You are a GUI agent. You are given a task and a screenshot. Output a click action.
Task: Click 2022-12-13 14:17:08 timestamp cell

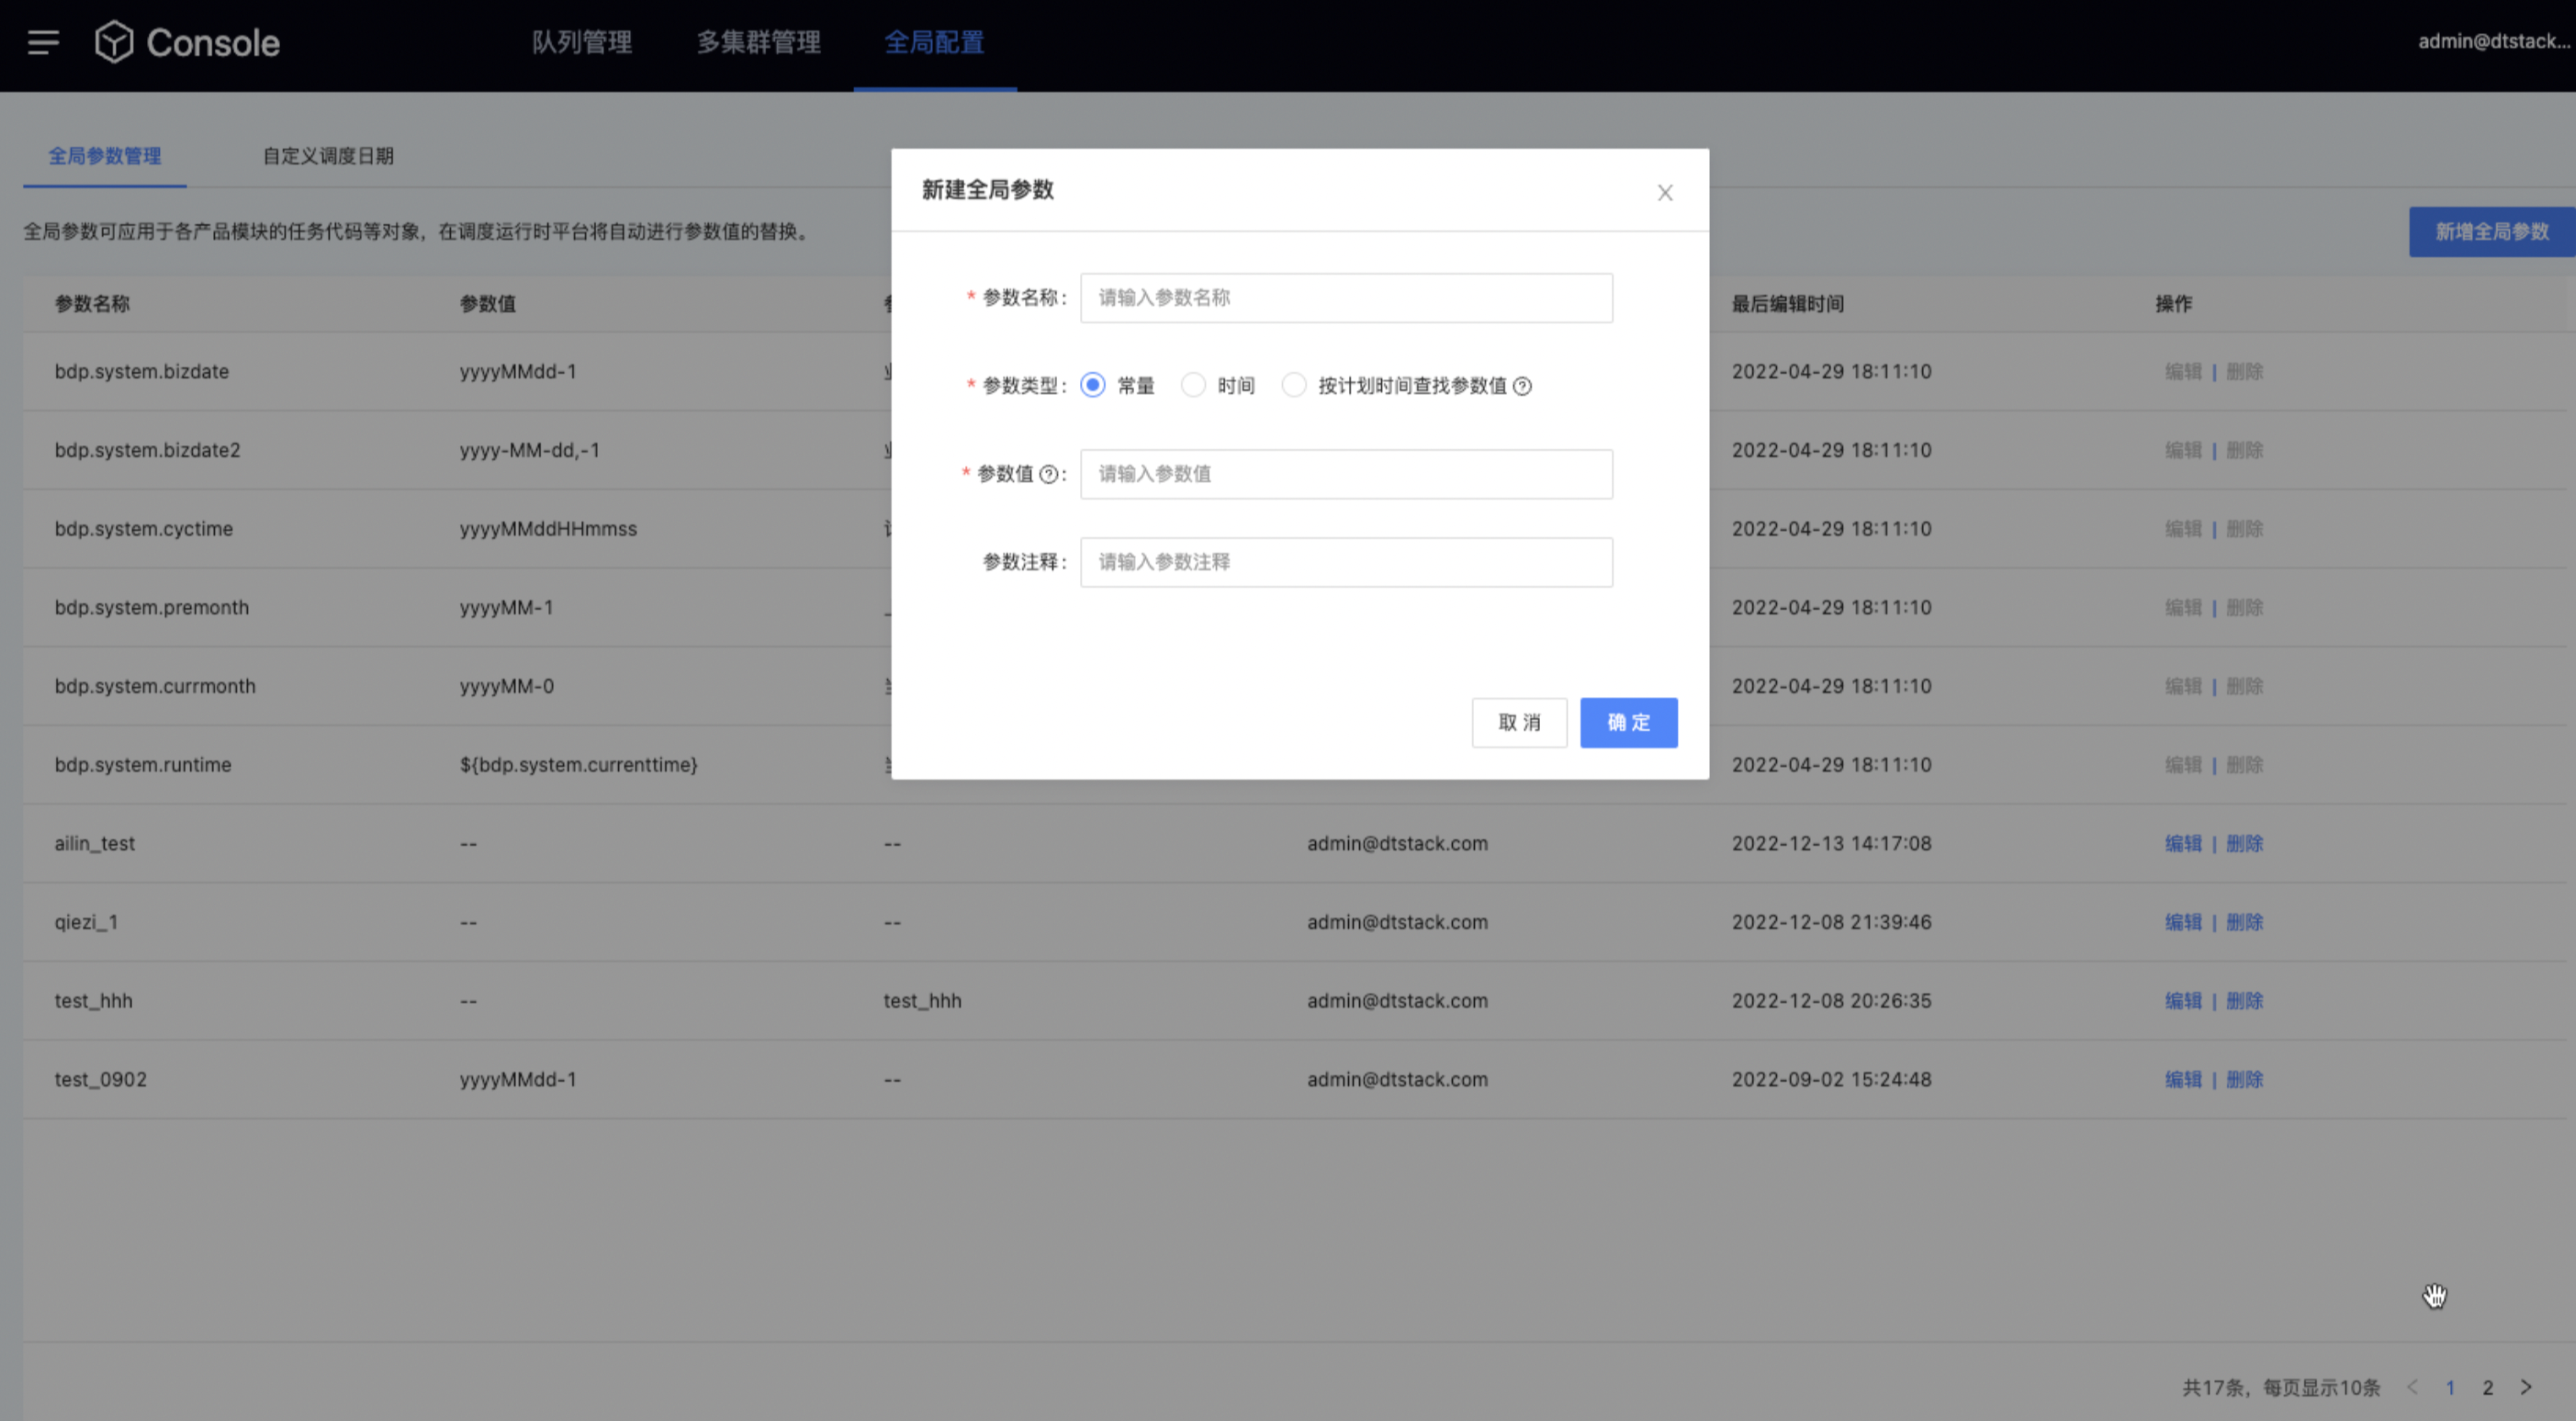click(1832, 843)
